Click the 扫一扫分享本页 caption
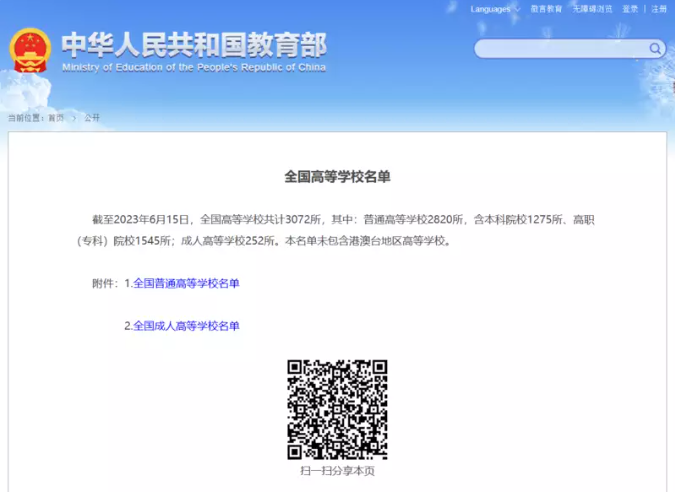The height and width of the screenshot is (501, 675). (x=337, y=470)
